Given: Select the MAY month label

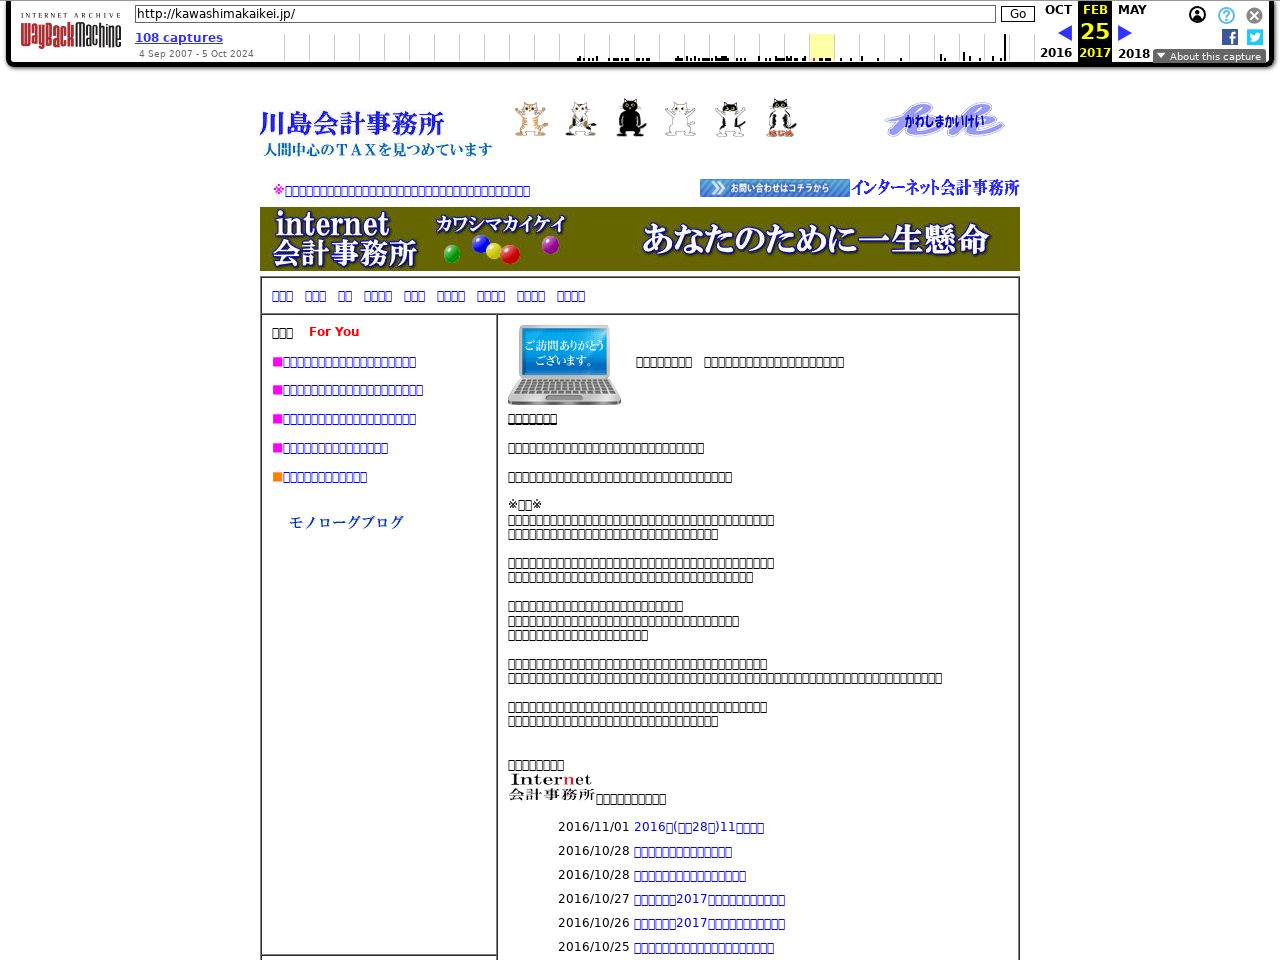Looking at the screenshot, I should pyautogui.click(x=1132, y=10).
